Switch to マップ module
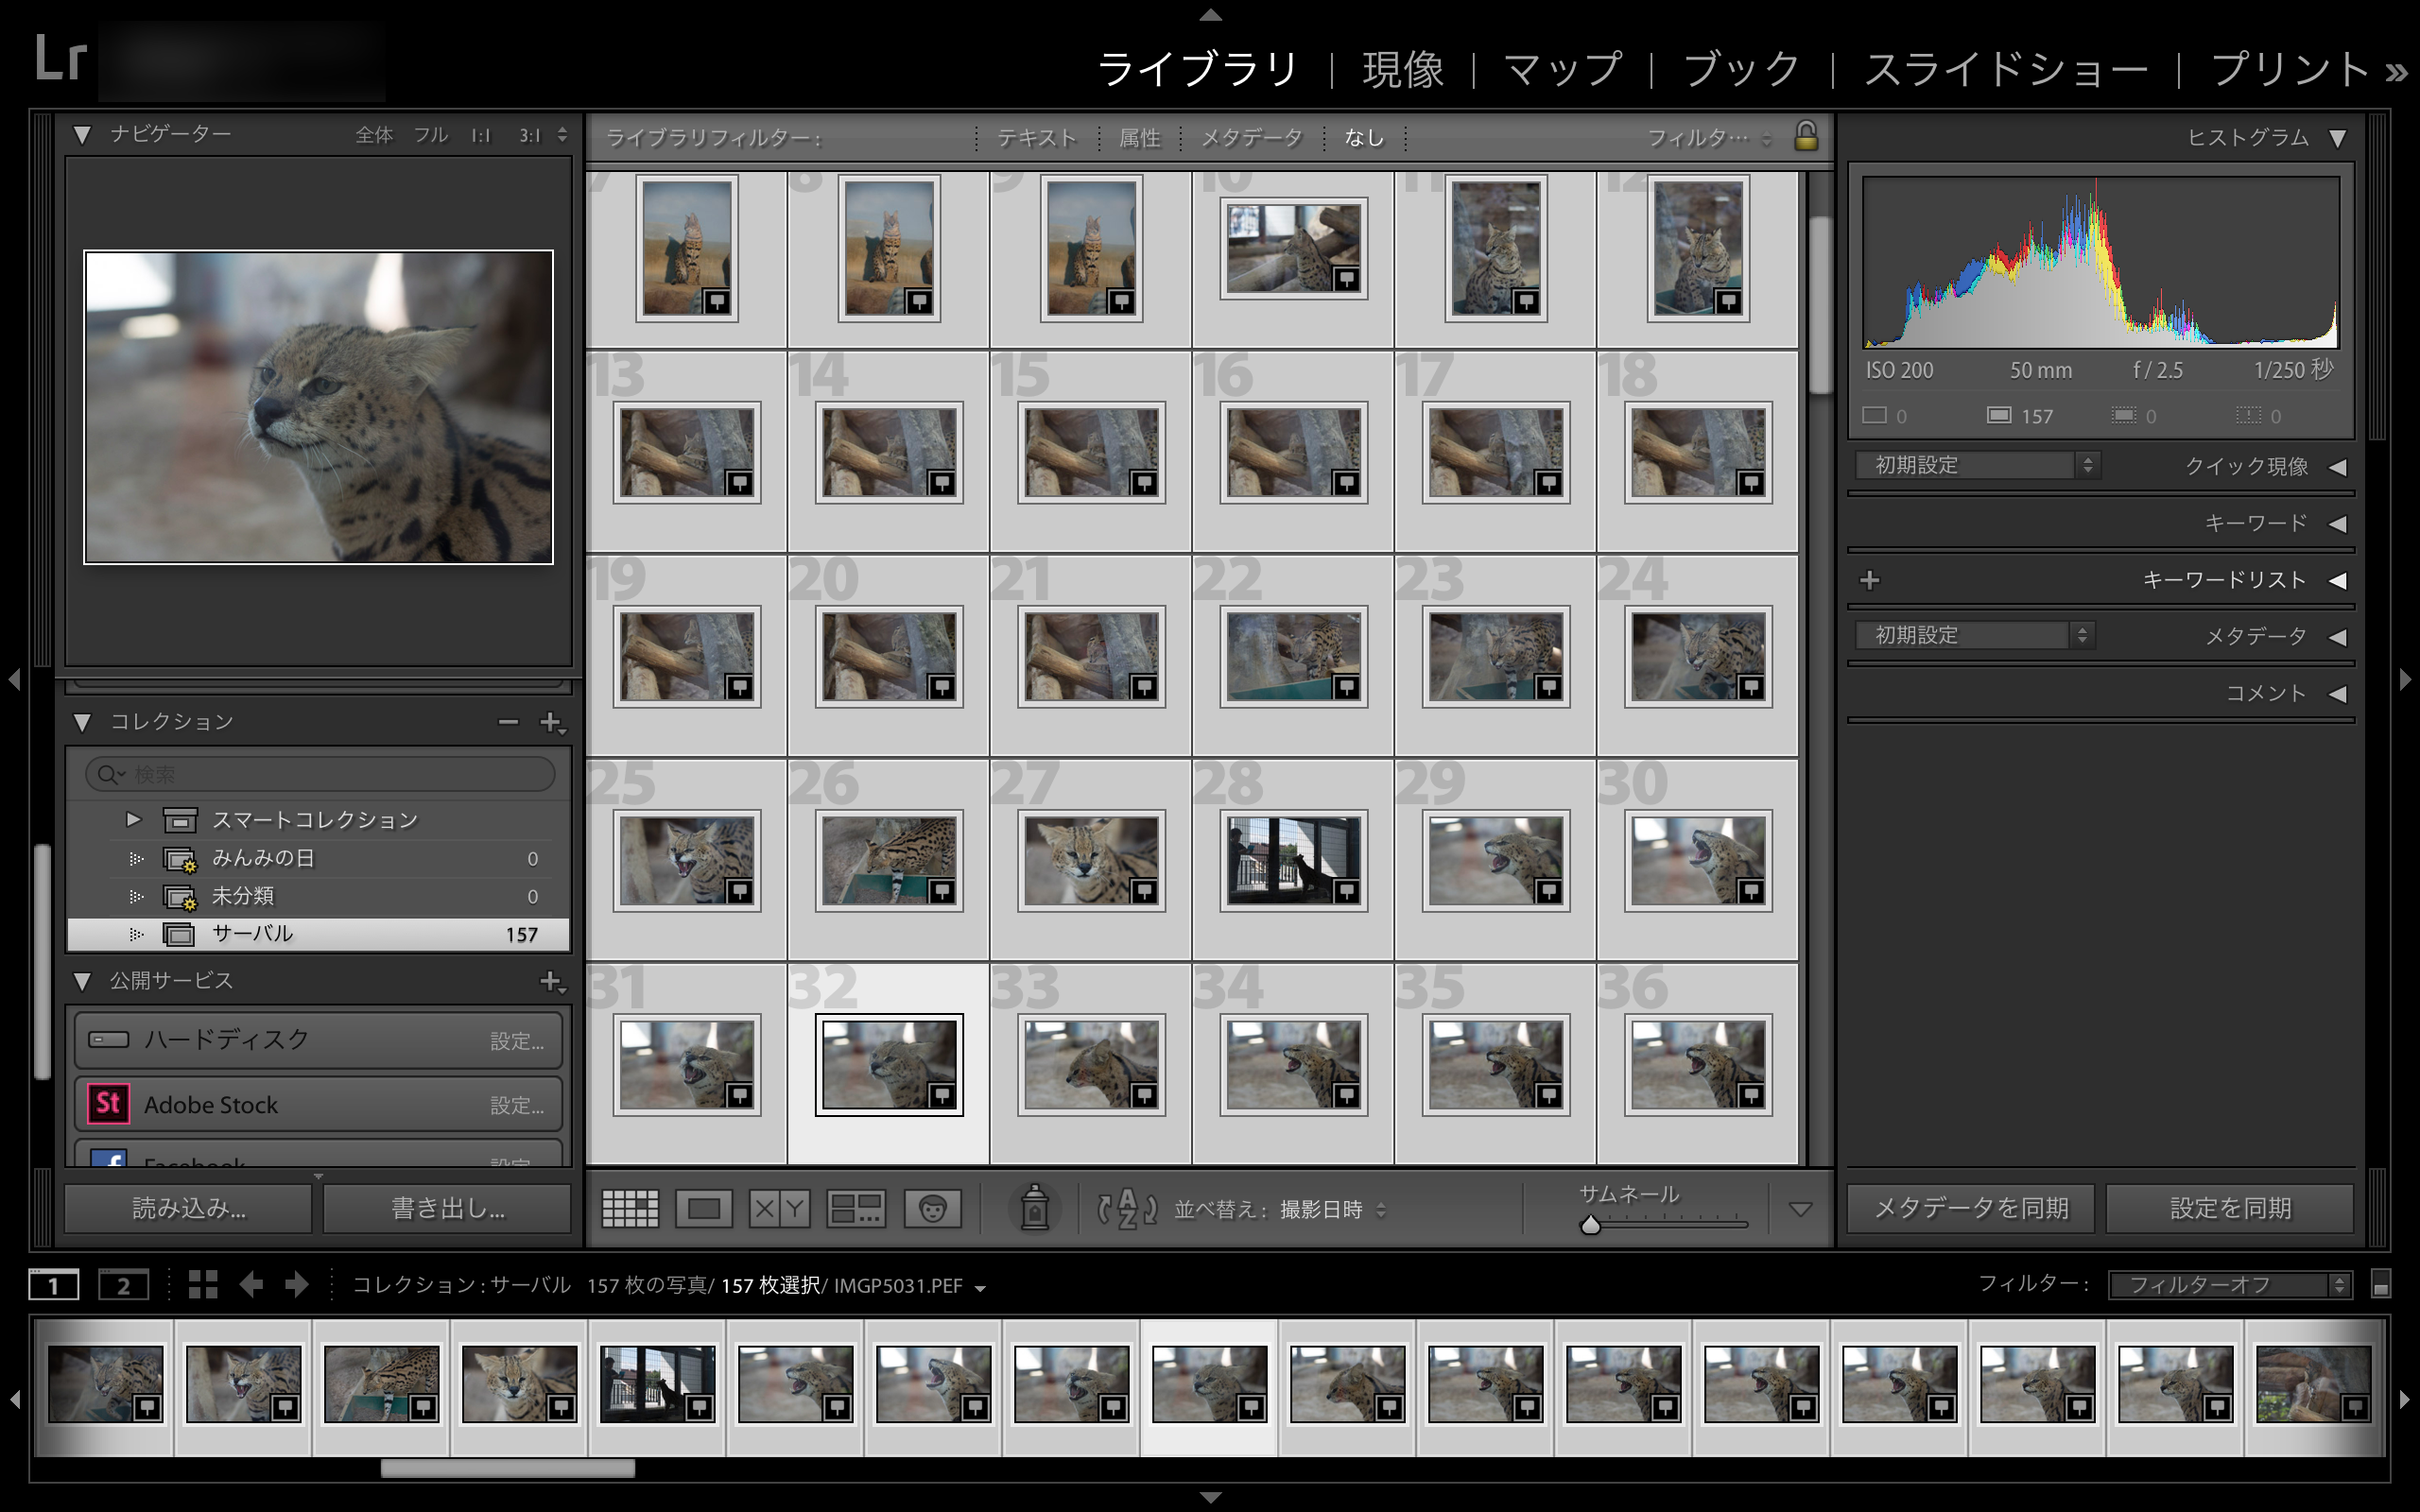 pyautogui.click(x=1563, y=70)
